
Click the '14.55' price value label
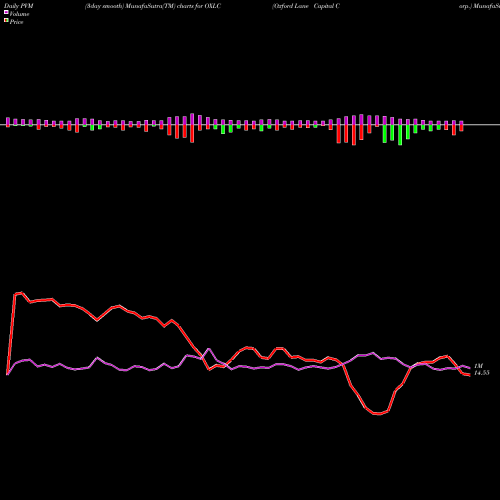click(x=482, y=373)
